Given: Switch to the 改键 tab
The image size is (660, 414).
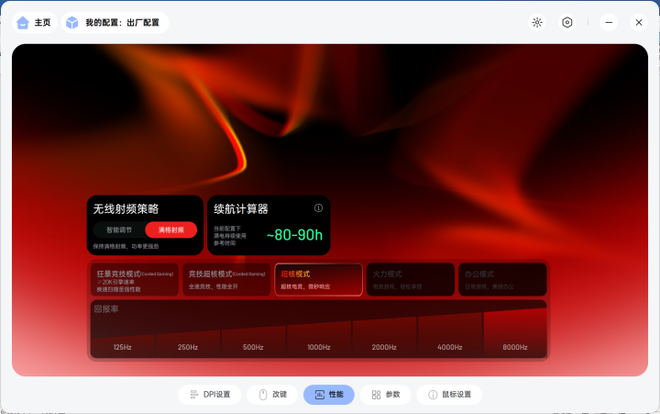Looking at the screenshot, I should click(x=272, y=395).
